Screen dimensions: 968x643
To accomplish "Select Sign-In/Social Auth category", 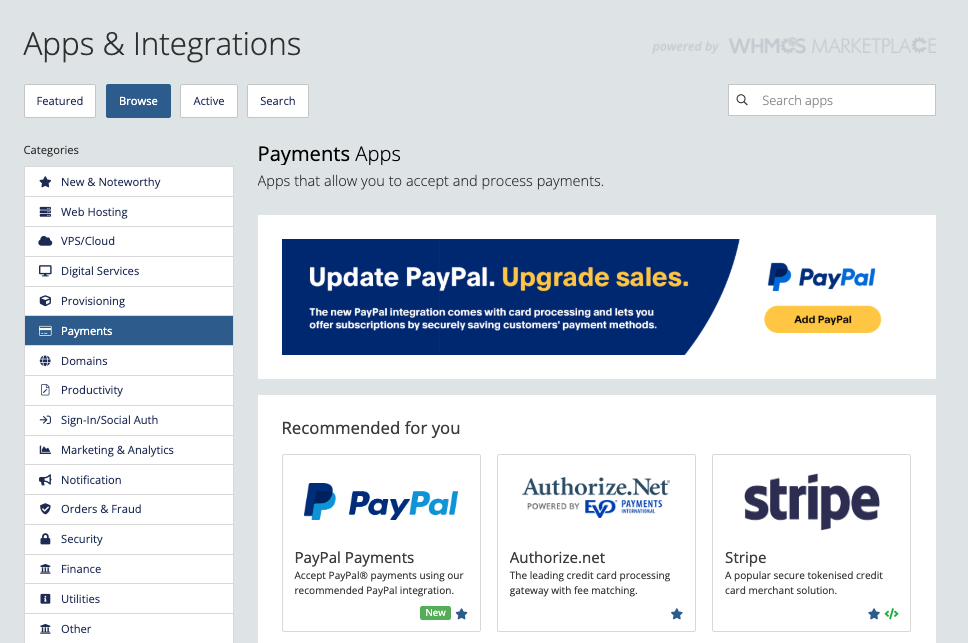I will coord(129,420).
